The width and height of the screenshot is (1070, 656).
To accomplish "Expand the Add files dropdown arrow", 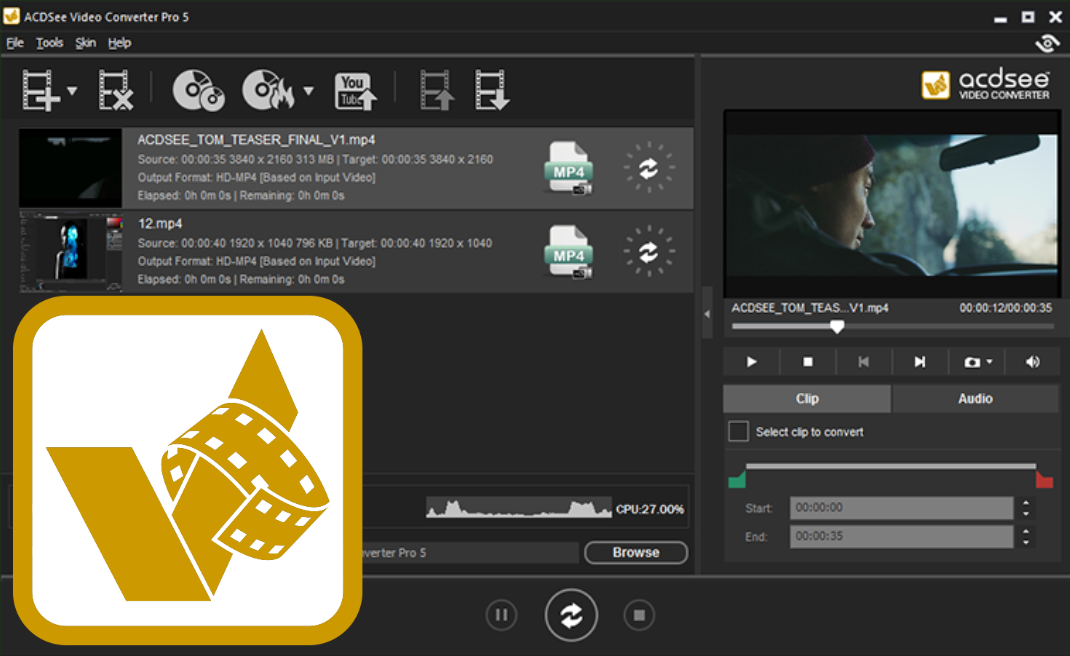I will tap(72, 90).
